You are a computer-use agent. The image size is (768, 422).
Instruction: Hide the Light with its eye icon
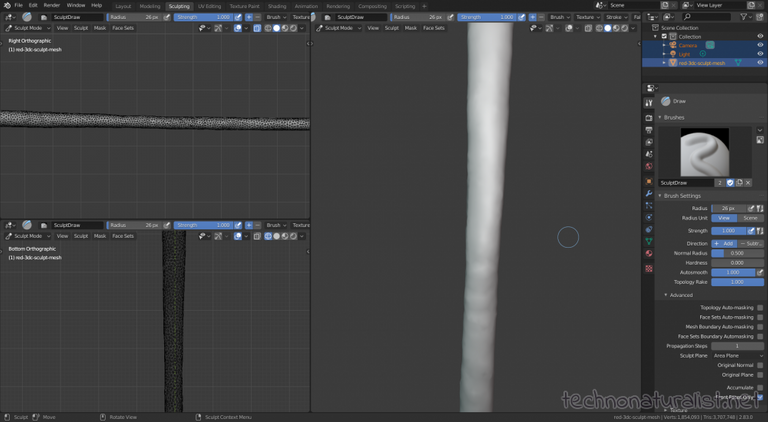pos(760,54)
